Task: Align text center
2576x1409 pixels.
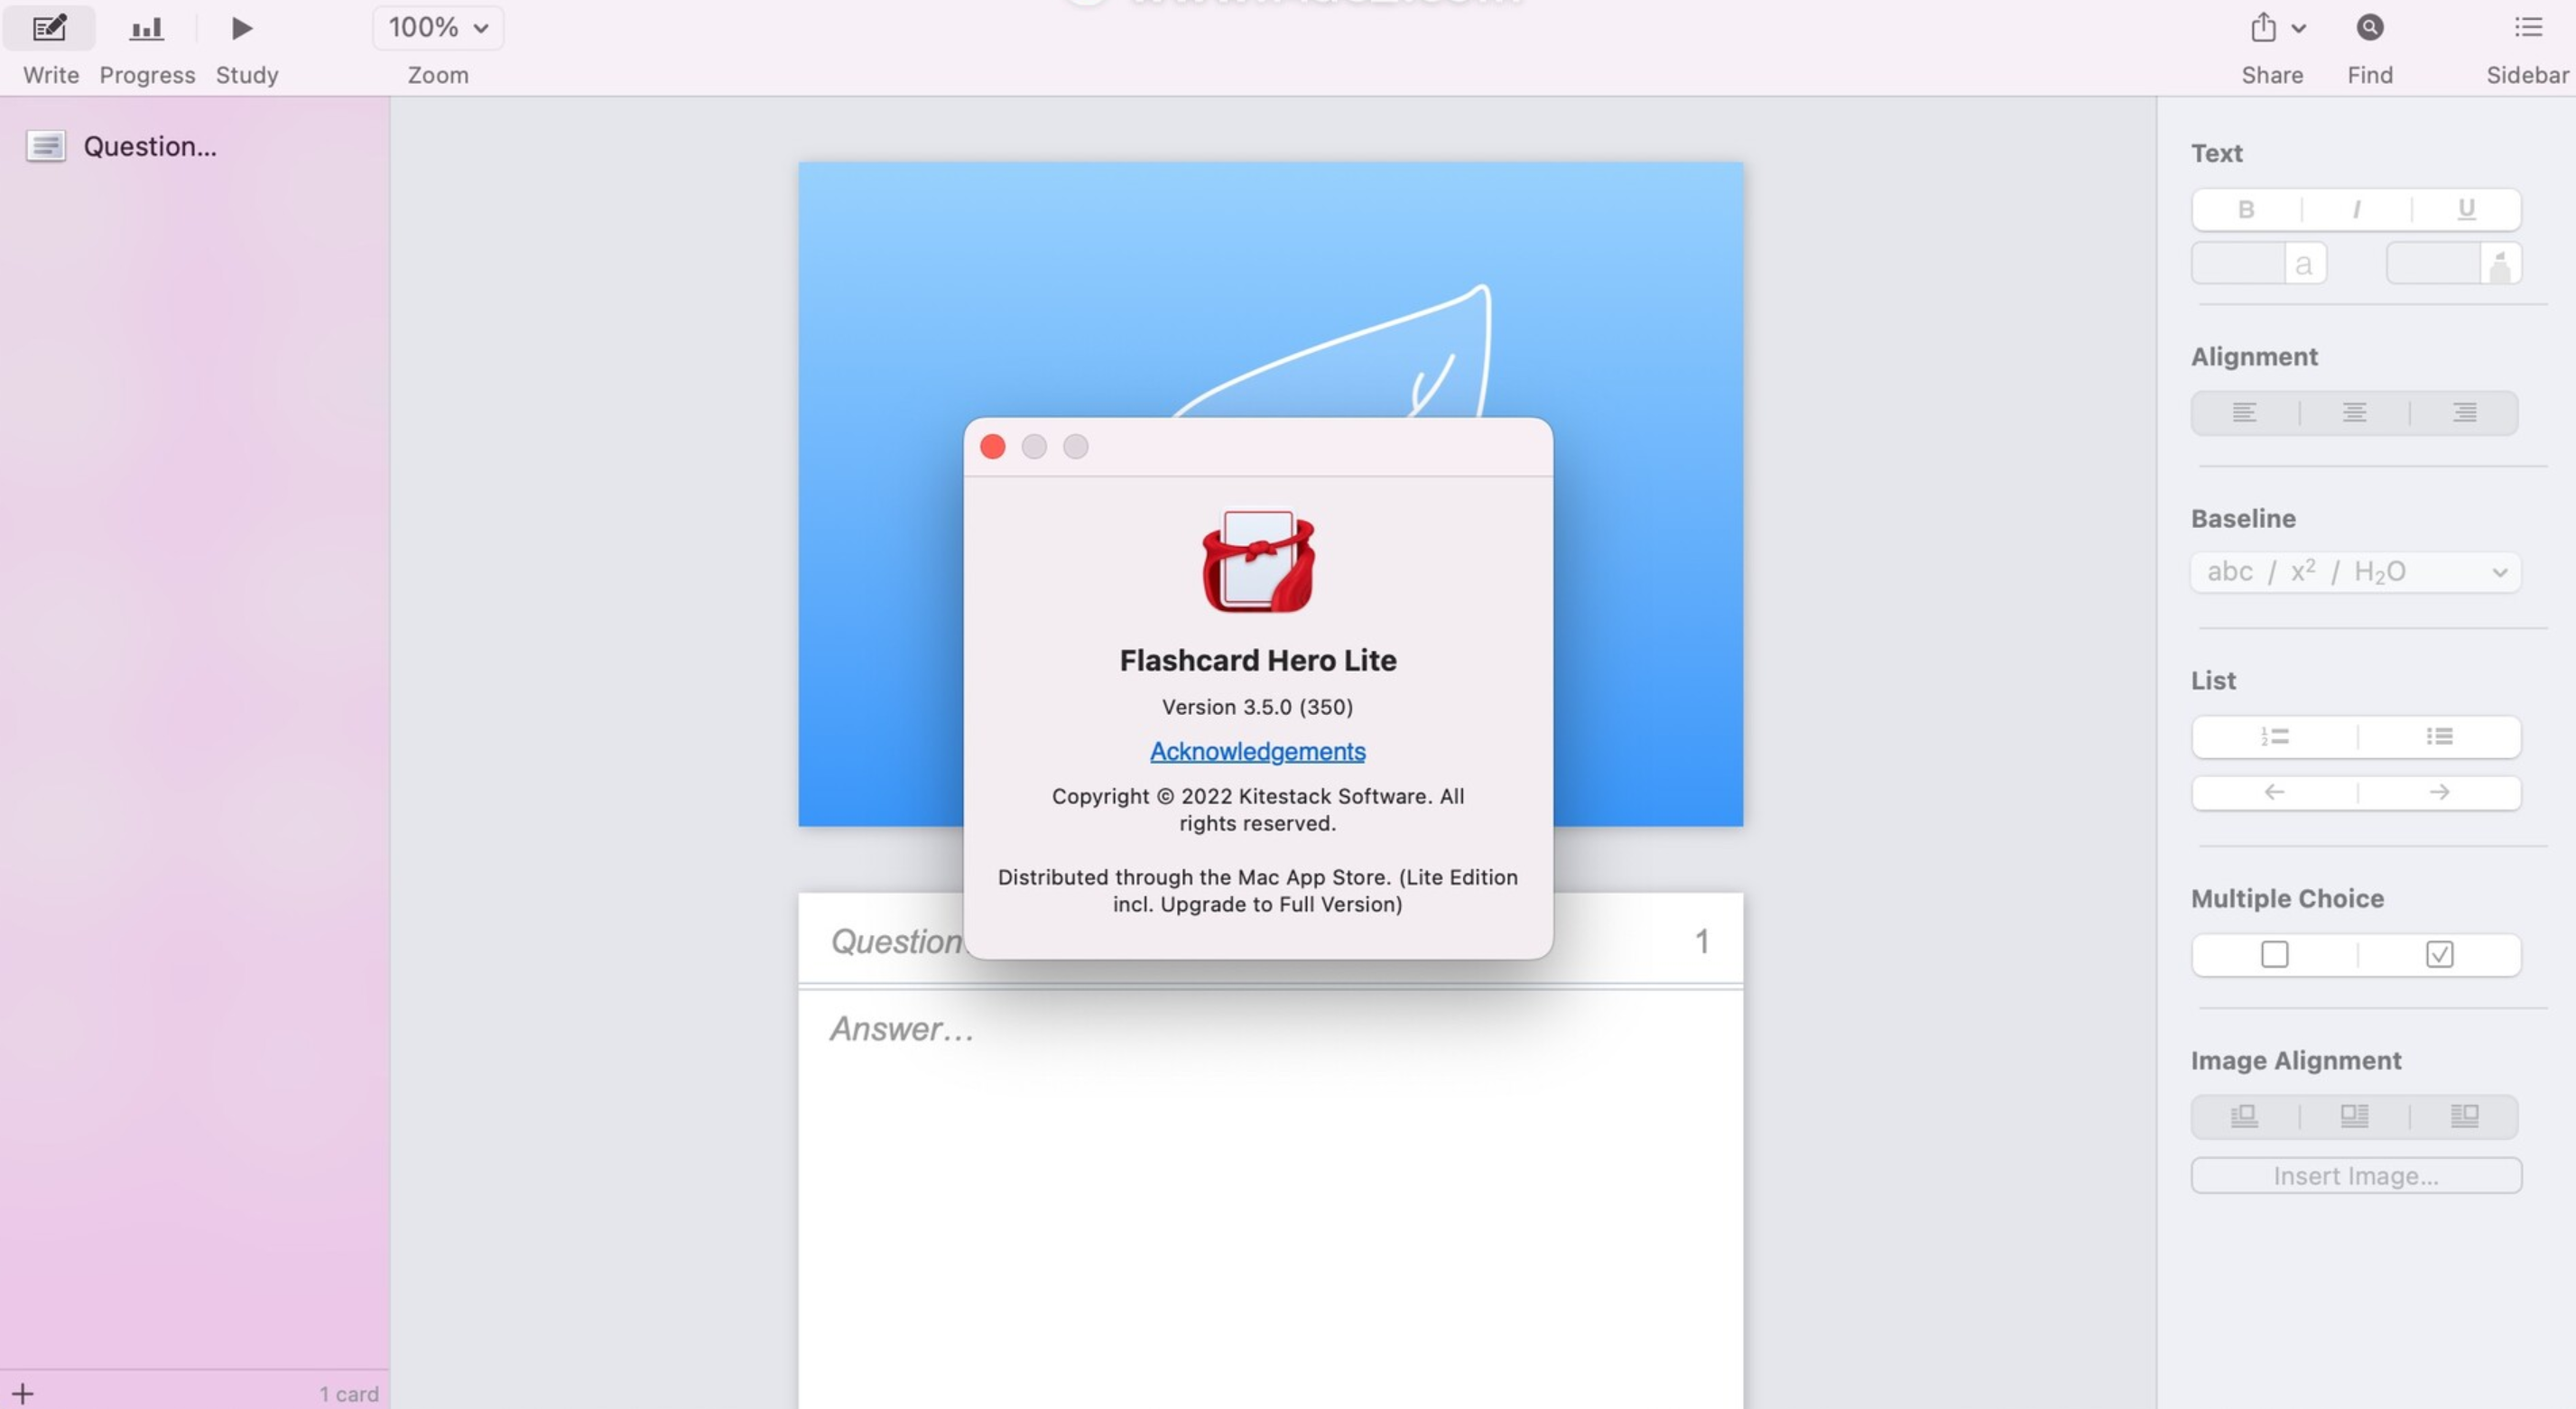Action: 2354,413
